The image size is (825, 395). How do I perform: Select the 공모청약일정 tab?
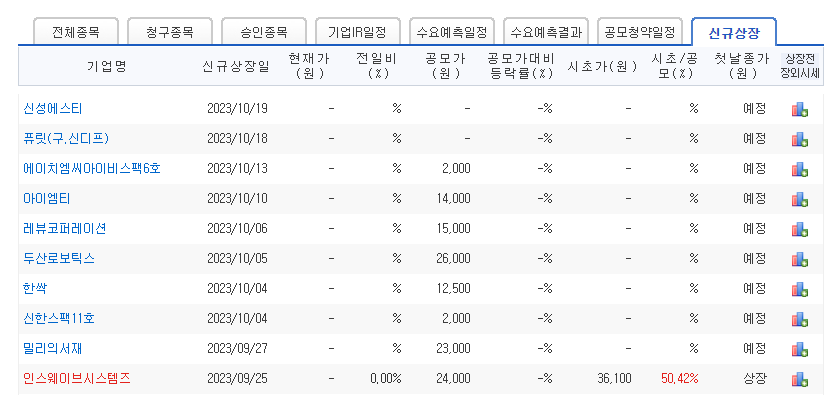click(640, 32)
